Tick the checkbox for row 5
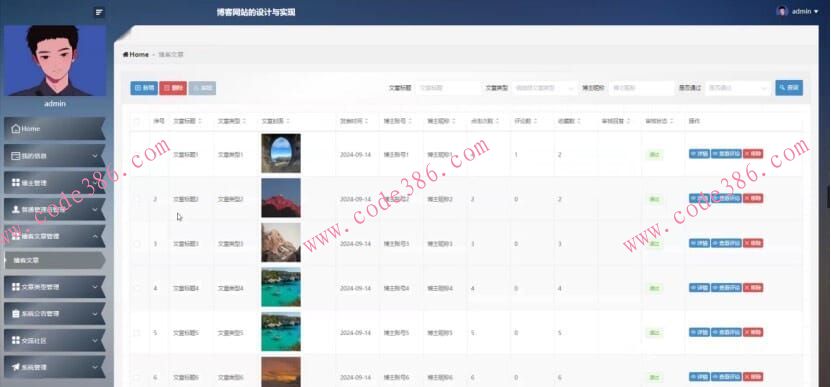The width and height of the screenshot is (831, 387). (137, 333)
